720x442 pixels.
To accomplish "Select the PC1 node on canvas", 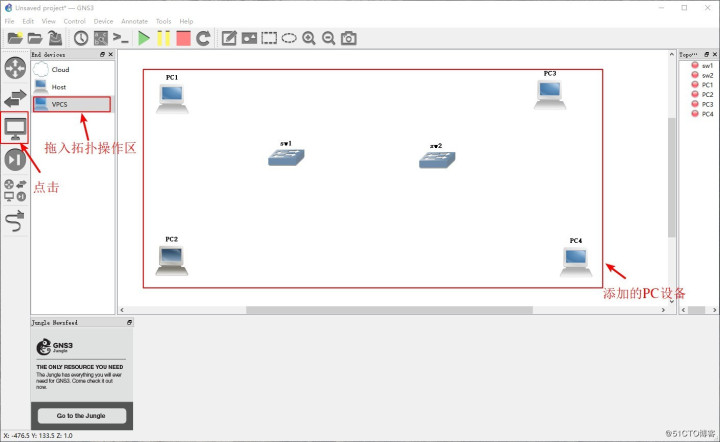I will click(172, 98).
